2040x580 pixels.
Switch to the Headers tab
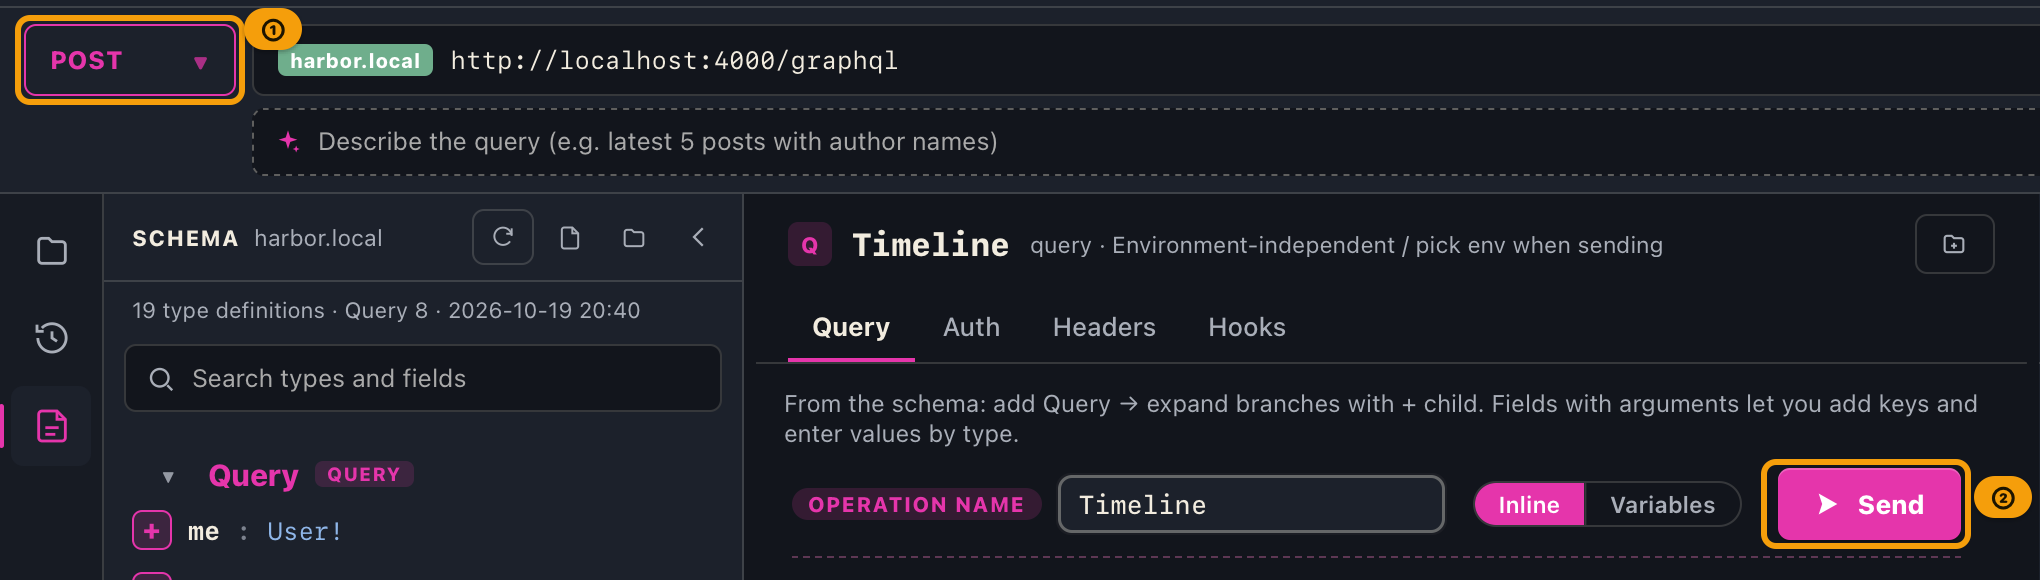click(x=1104, y=328)
